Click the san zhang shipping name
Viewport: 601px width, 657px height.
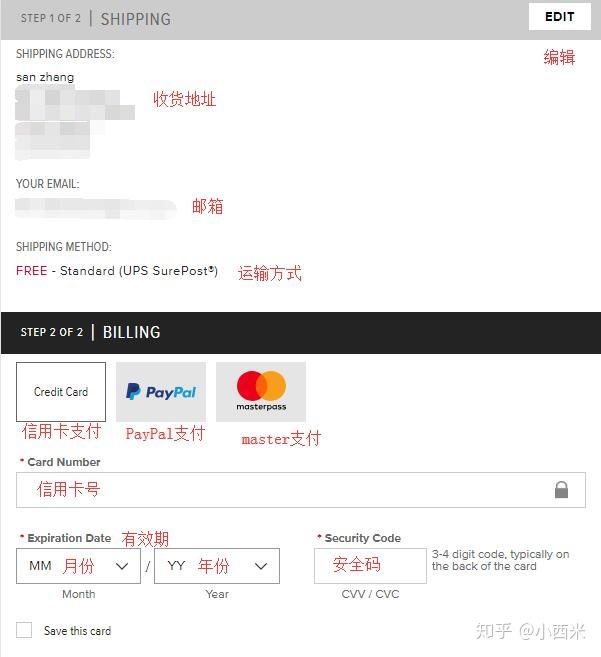pyautogui.click(x=45, y=77)
